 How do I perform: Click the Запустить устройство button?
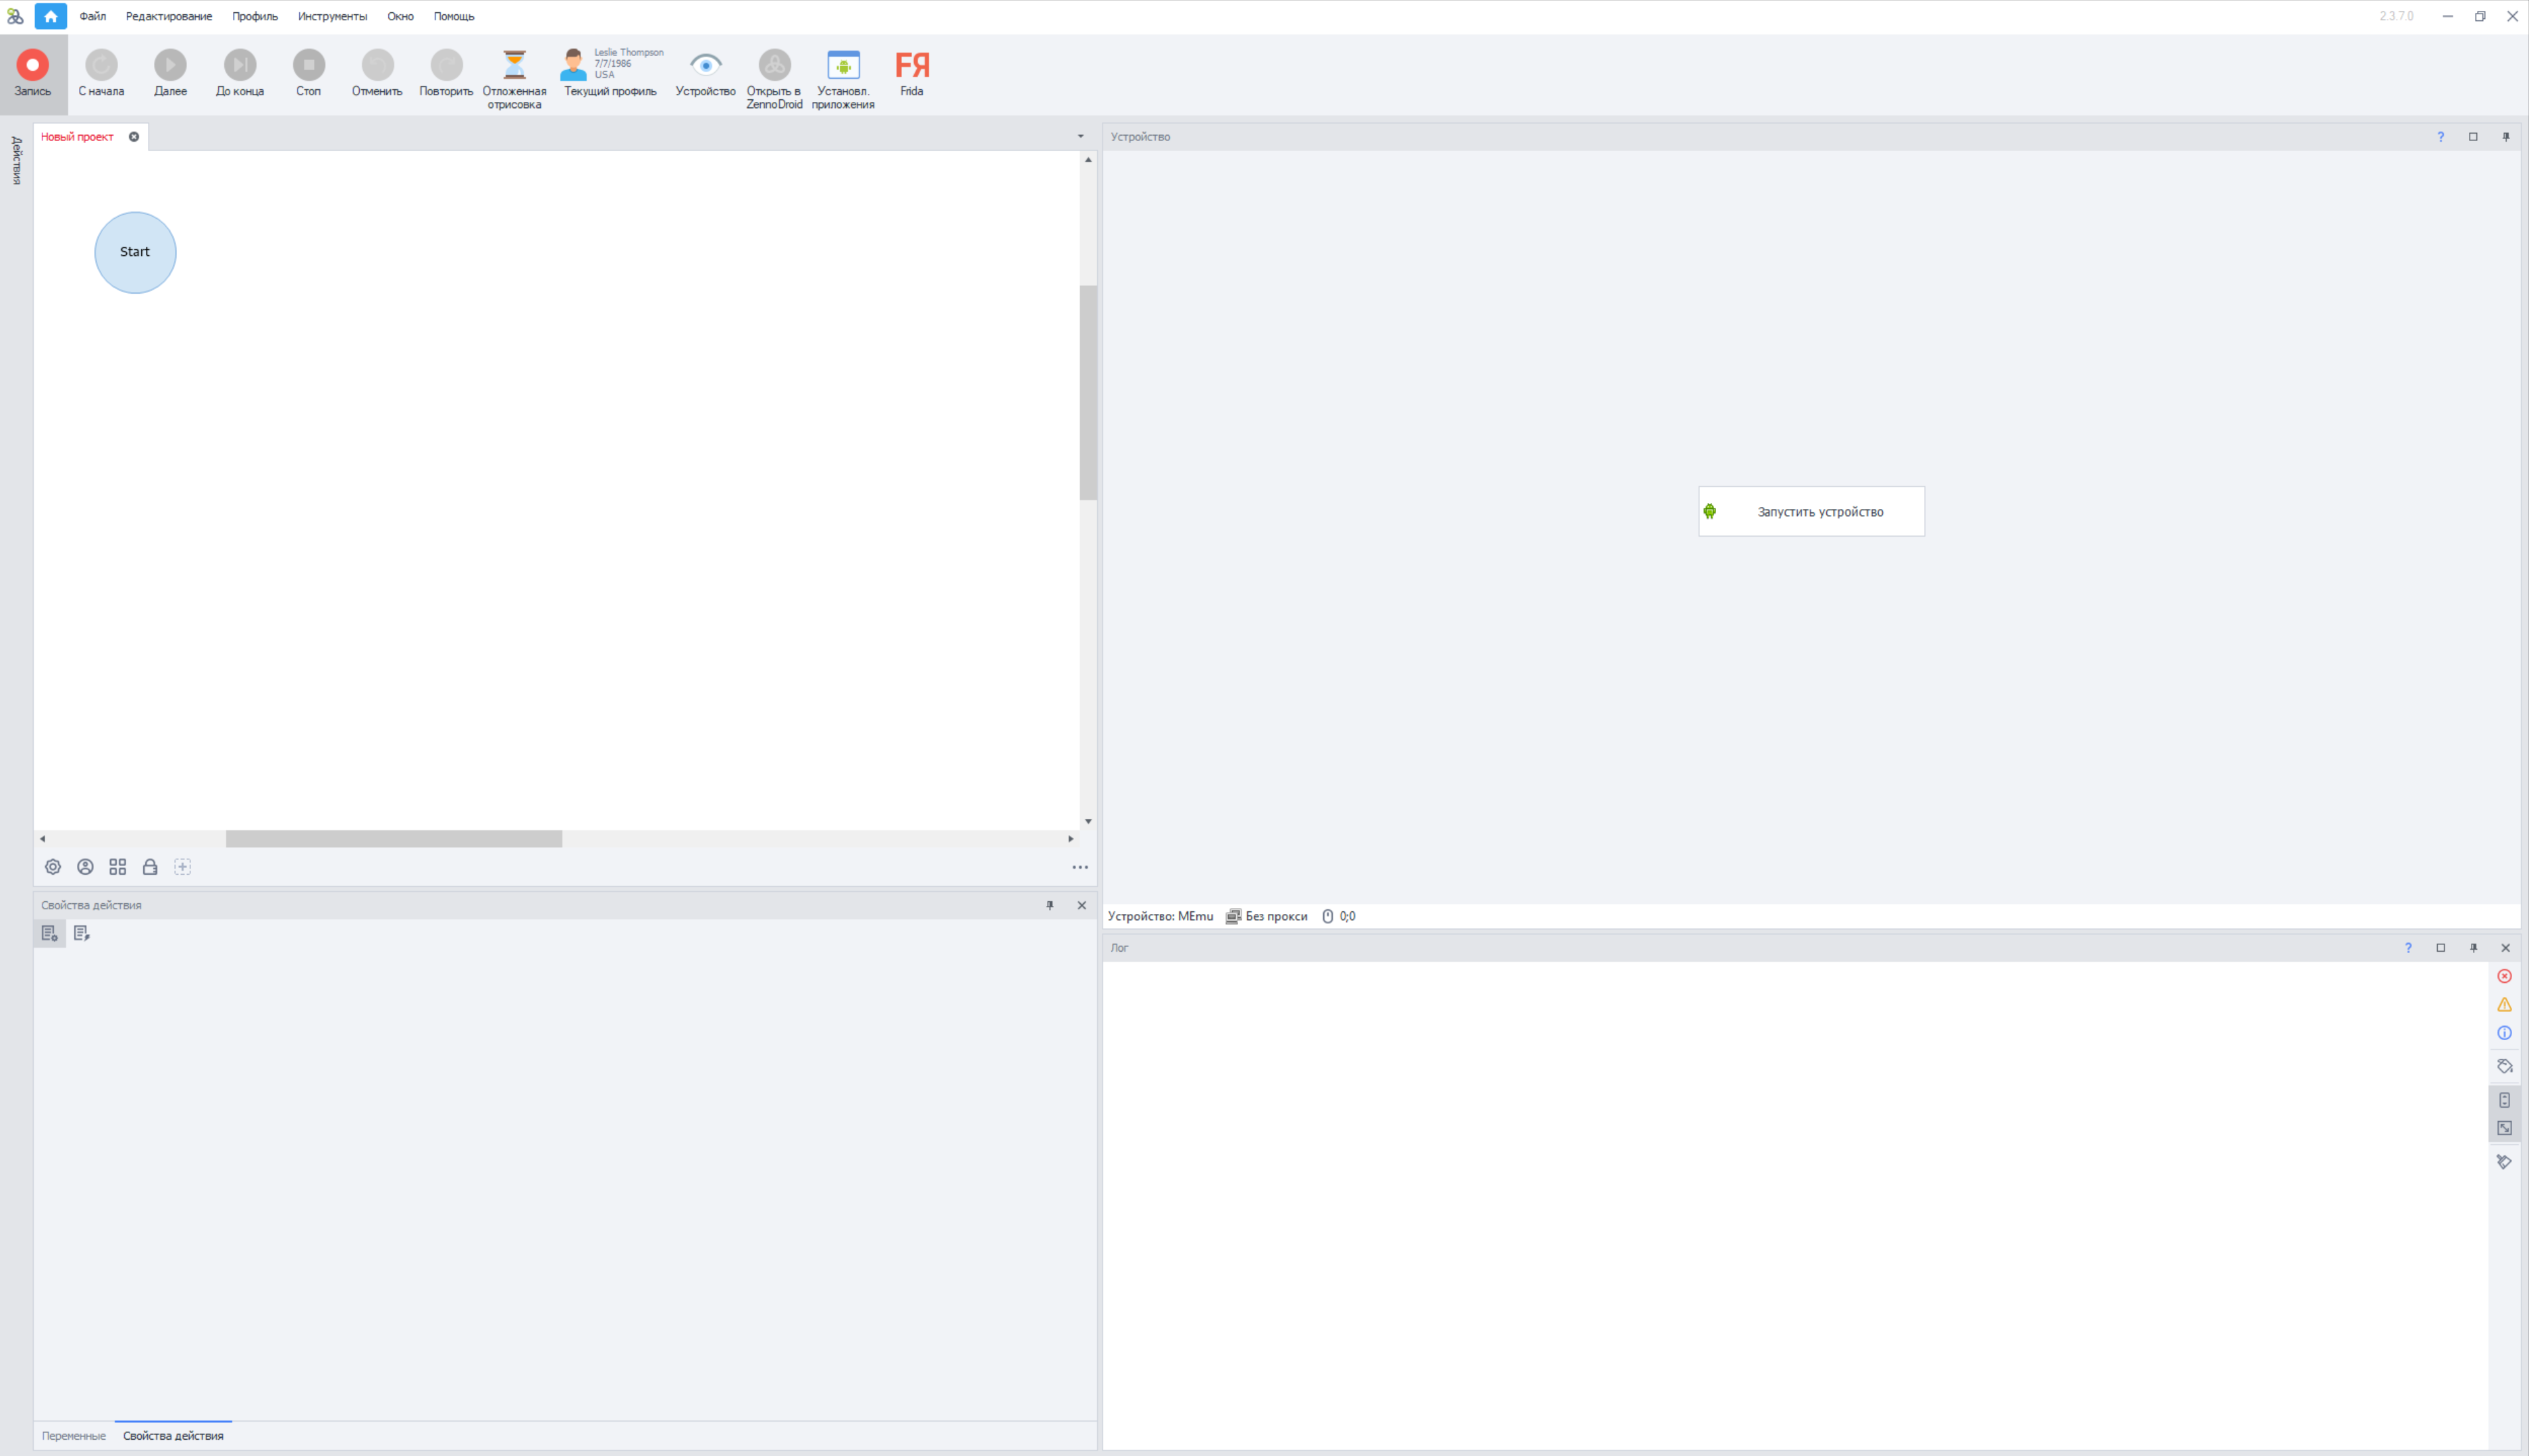coord(1811,511)
